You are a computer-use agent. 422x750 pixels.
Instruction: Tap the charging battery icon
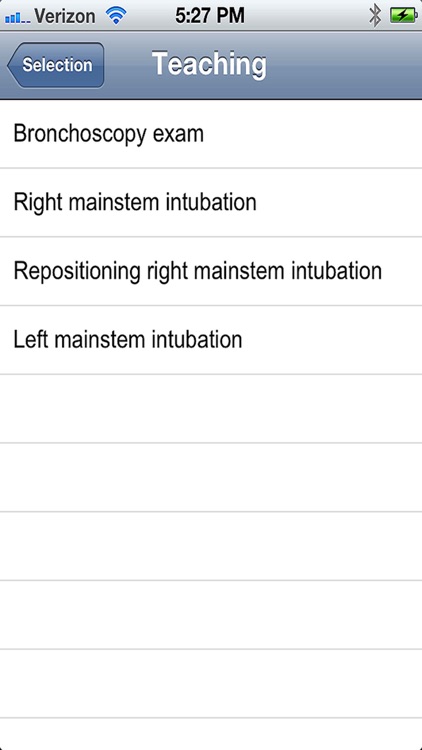click(403, 16)
